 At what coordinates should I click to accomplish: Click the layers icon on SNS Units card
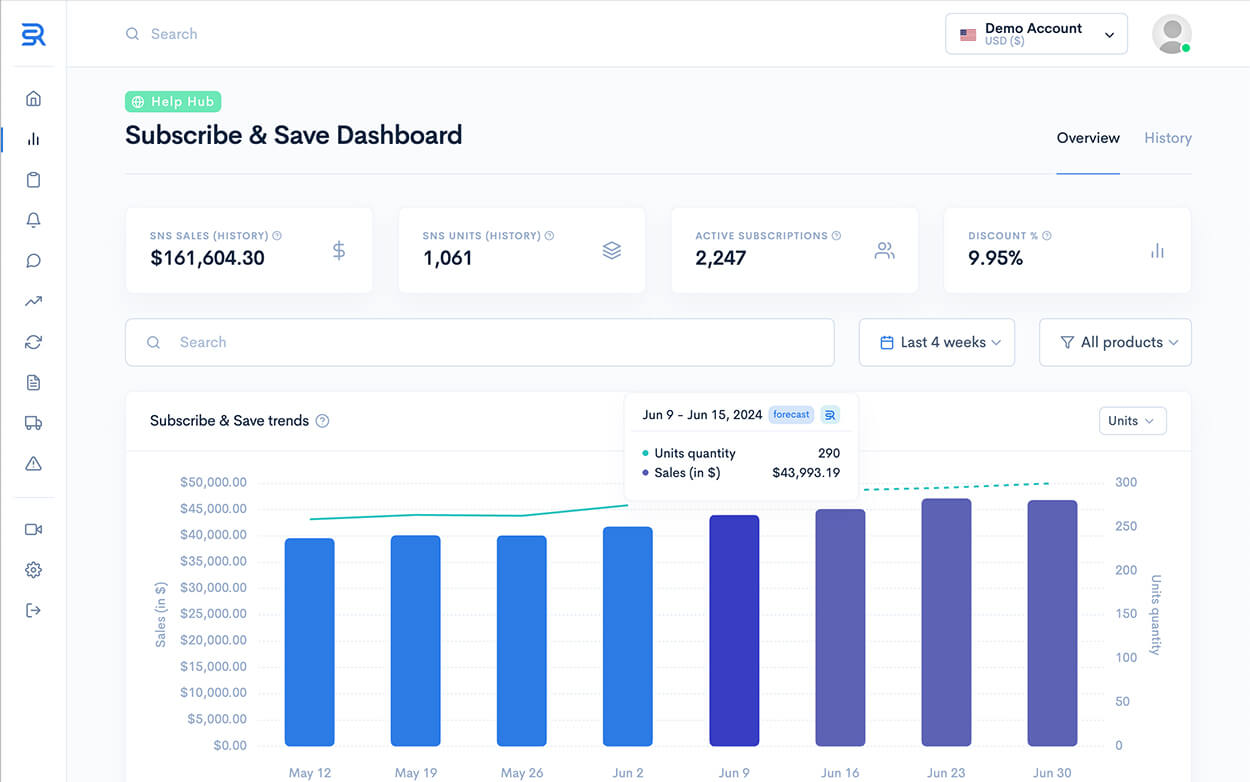point(612,251)
